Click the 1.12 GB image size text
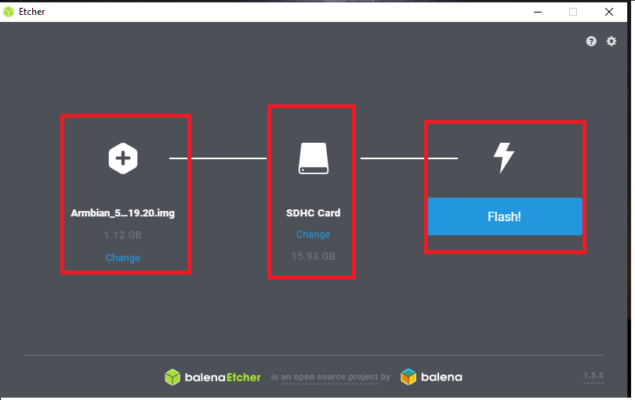The width and height of the screenshot is (635, 400). pyautogui.click(x=123, y=235)
